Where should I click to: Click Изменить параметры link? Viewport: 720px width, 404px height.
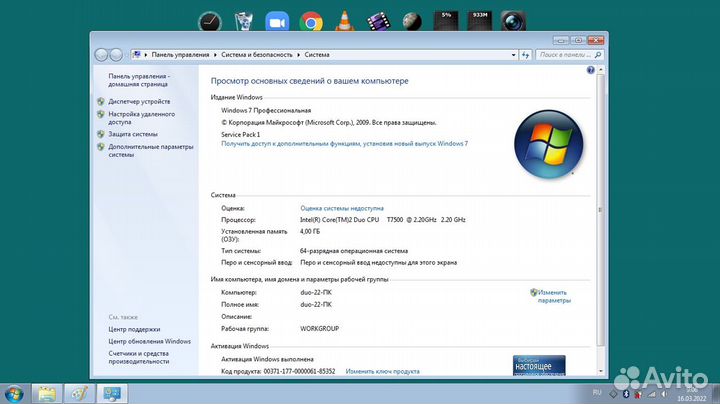pos(554,297)
